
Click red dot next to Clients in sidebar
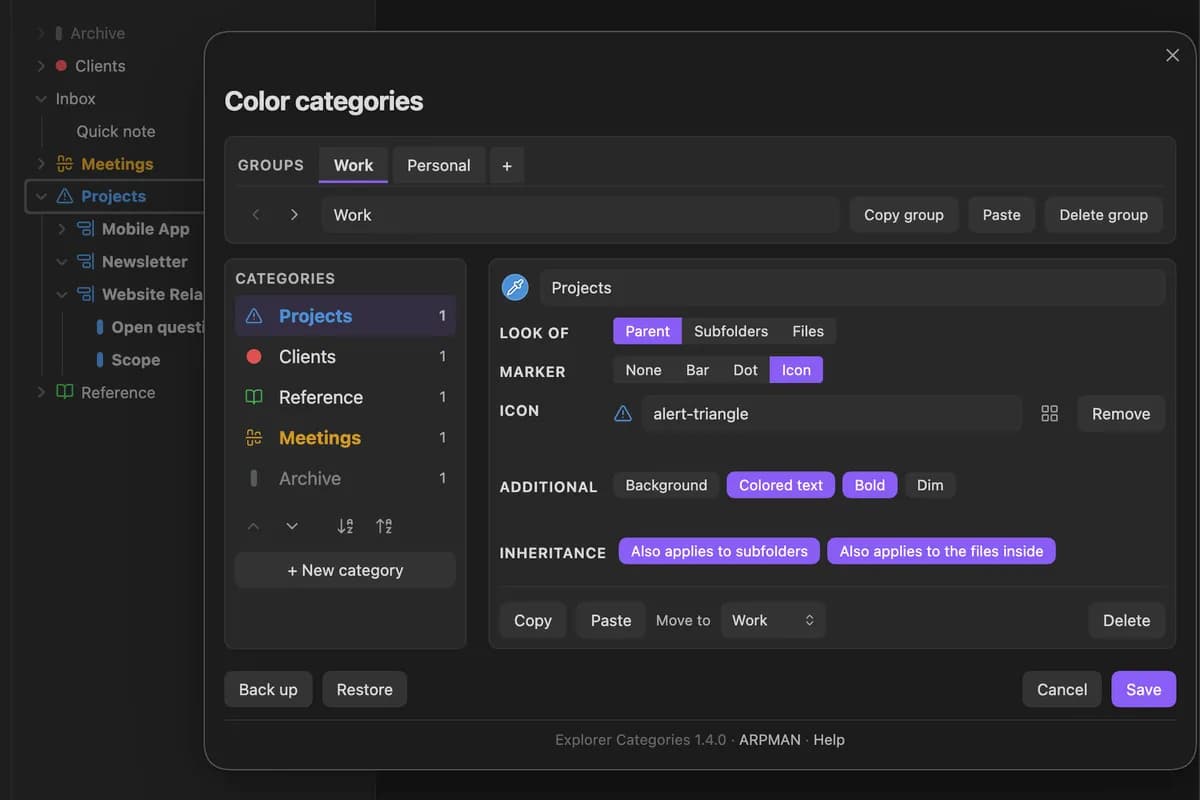click(x=61, y=66)
